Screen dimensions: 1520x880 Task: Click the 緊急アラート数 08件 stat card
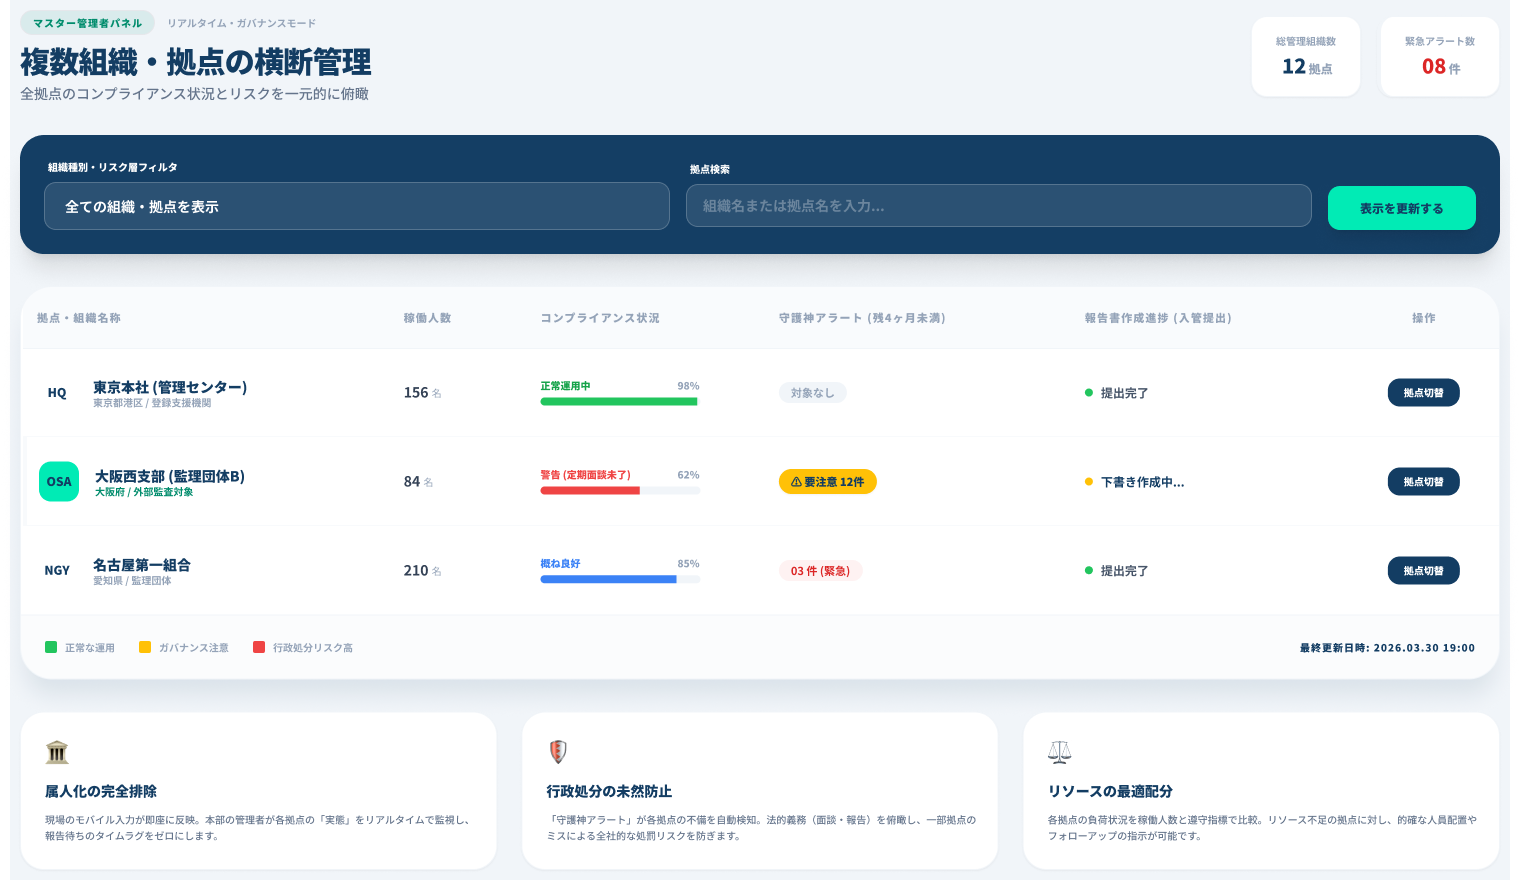[x=1439, y=57]
